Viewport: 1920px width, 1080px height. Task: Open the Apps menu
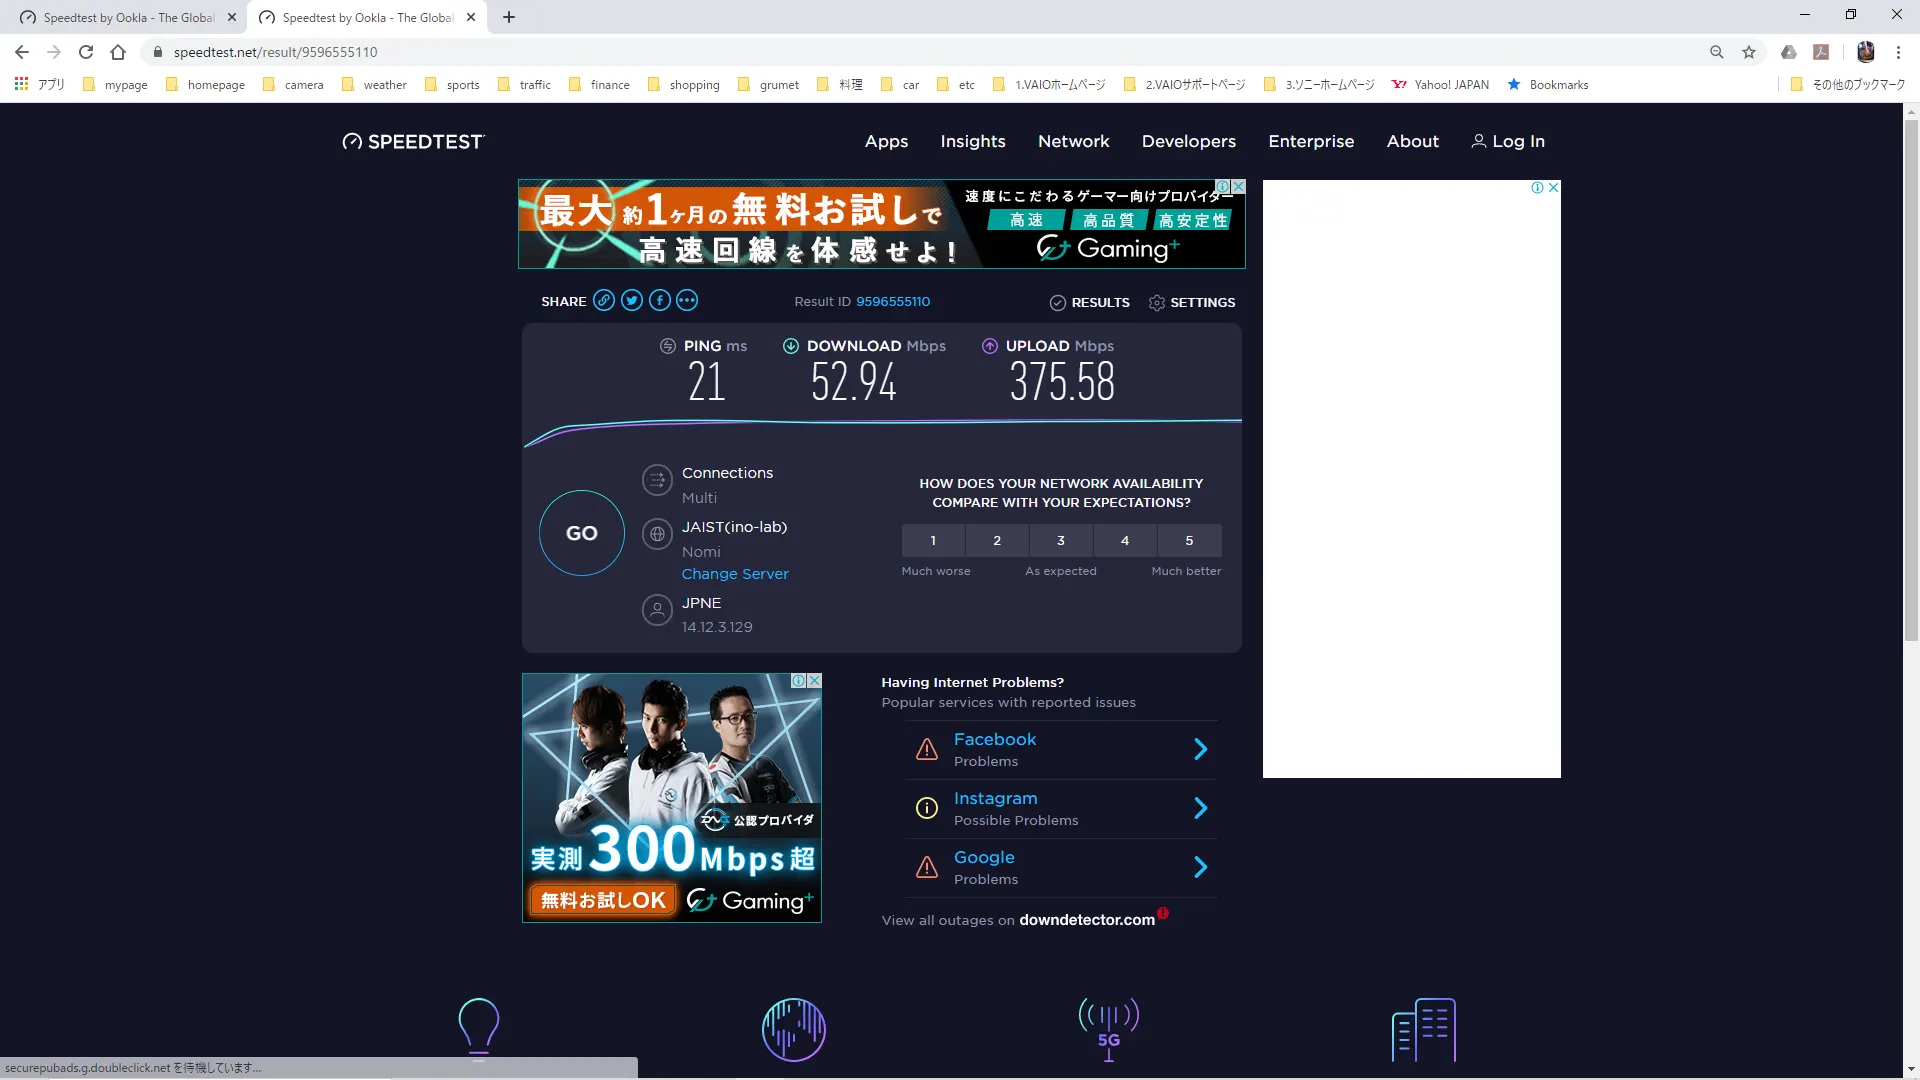[886, 142]
